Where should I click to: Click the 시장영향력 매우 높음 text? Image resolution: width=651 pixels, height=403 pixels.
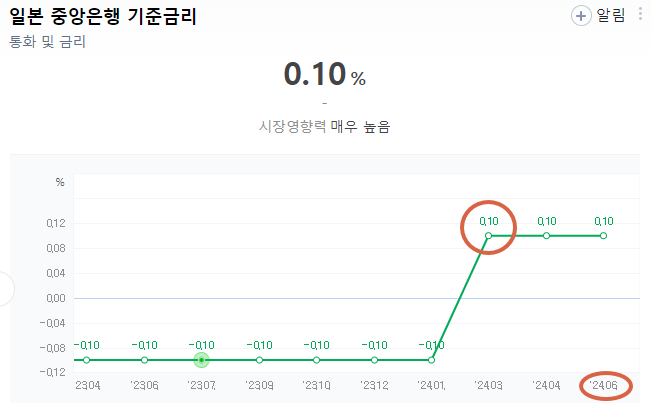(325, 127)
